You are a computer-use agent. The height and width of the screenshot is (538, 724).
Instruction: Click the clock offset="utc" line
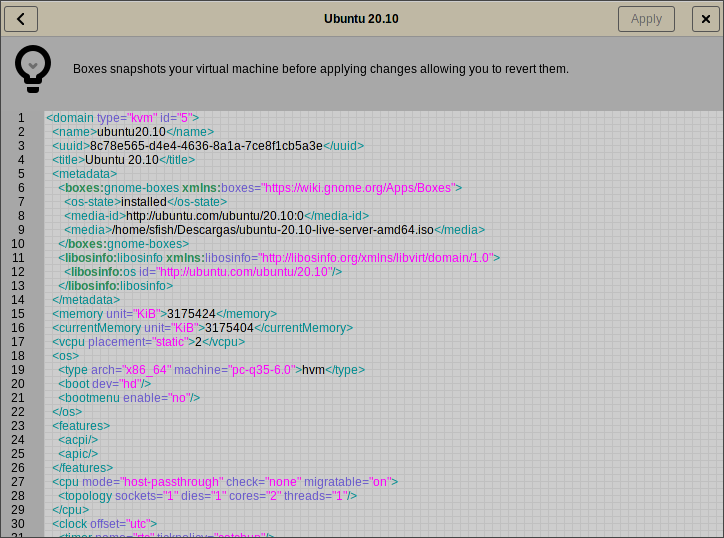click(105, 524)
